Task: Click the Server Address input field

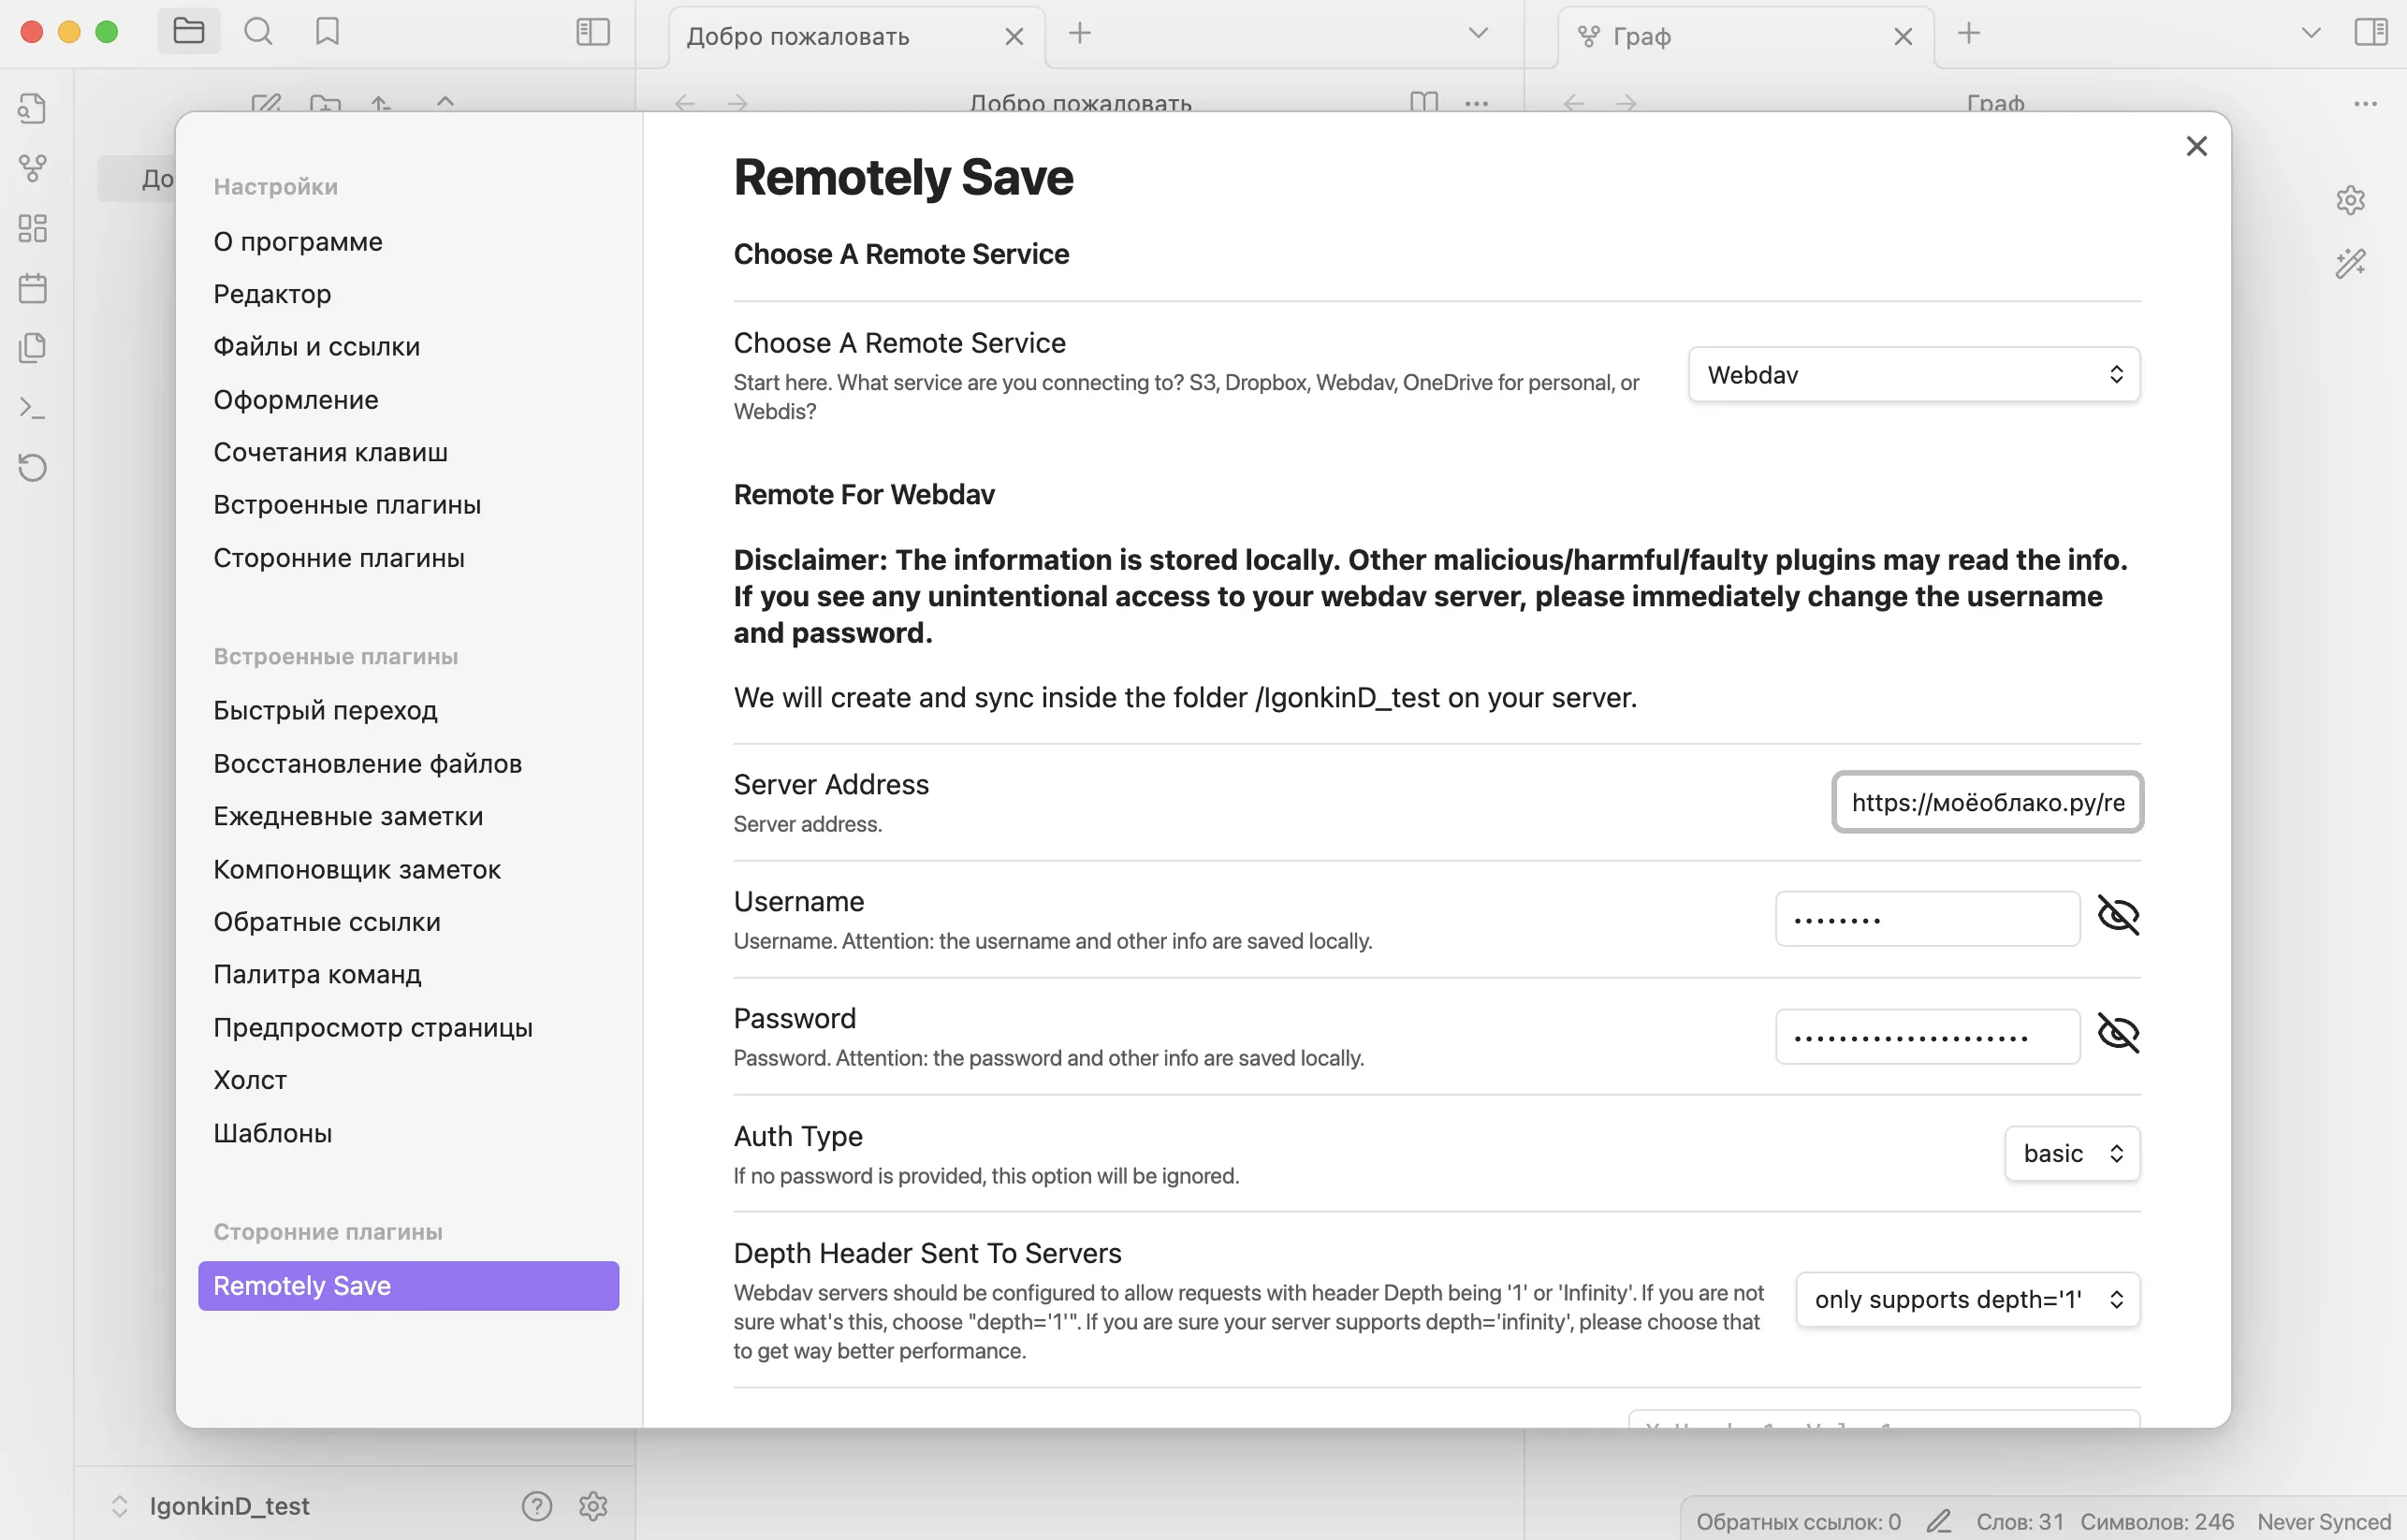Action: click(x=1986, y=802)
